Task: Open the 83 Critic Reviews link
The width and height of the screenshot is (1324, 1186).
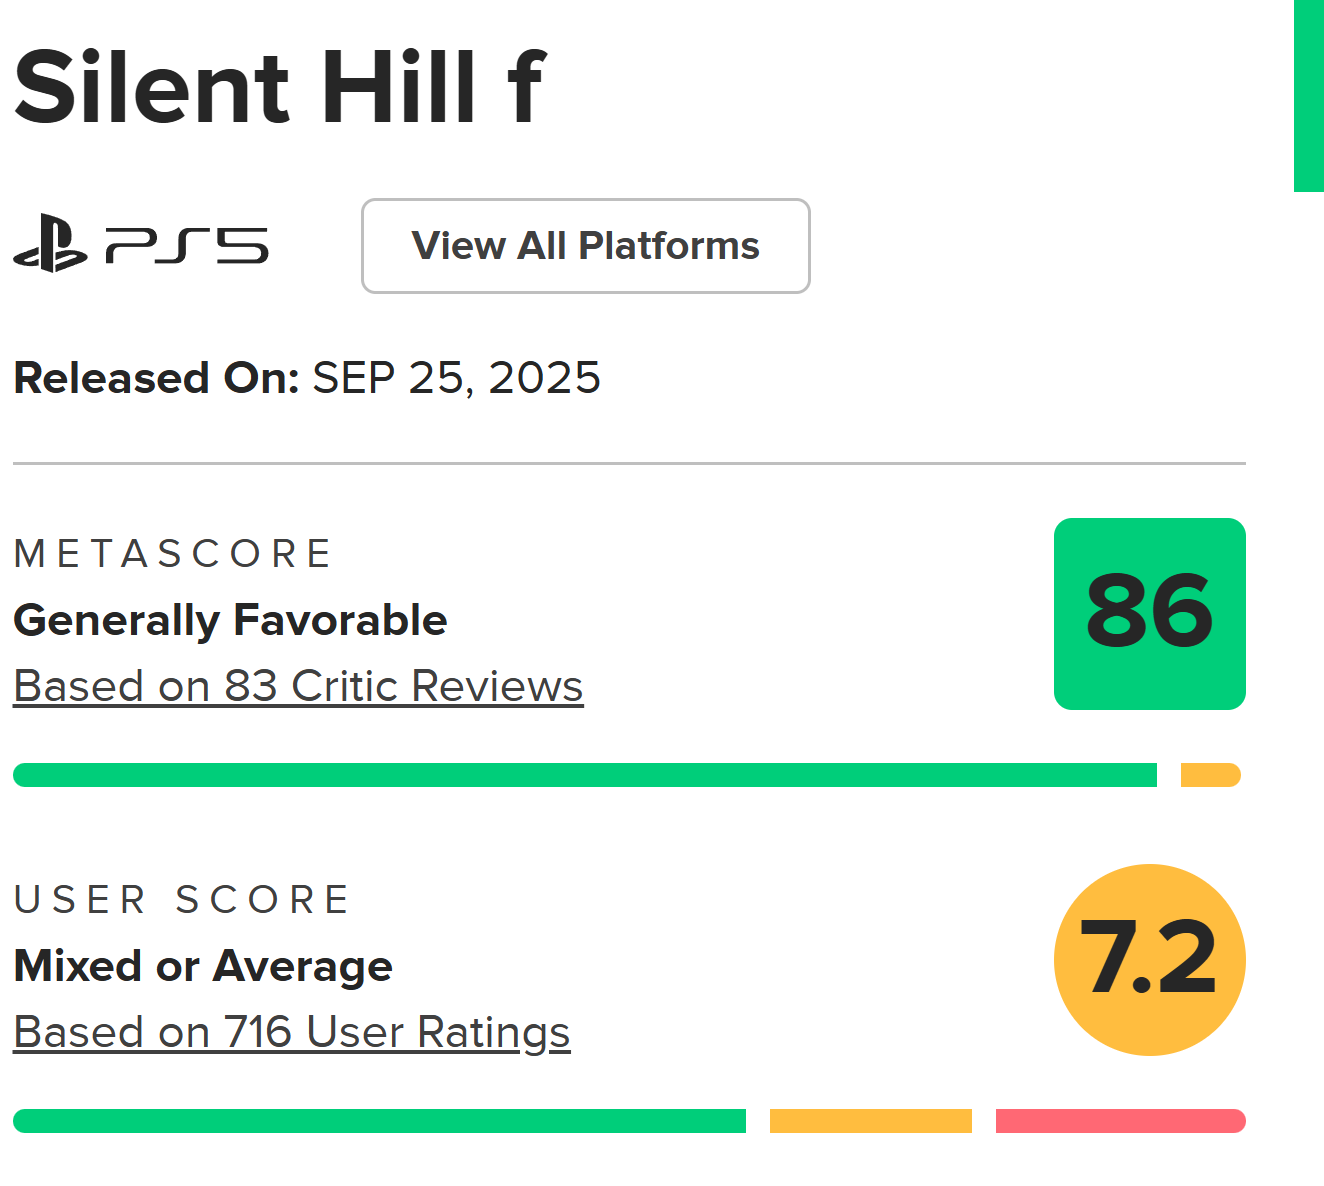Action: point(298,687)
